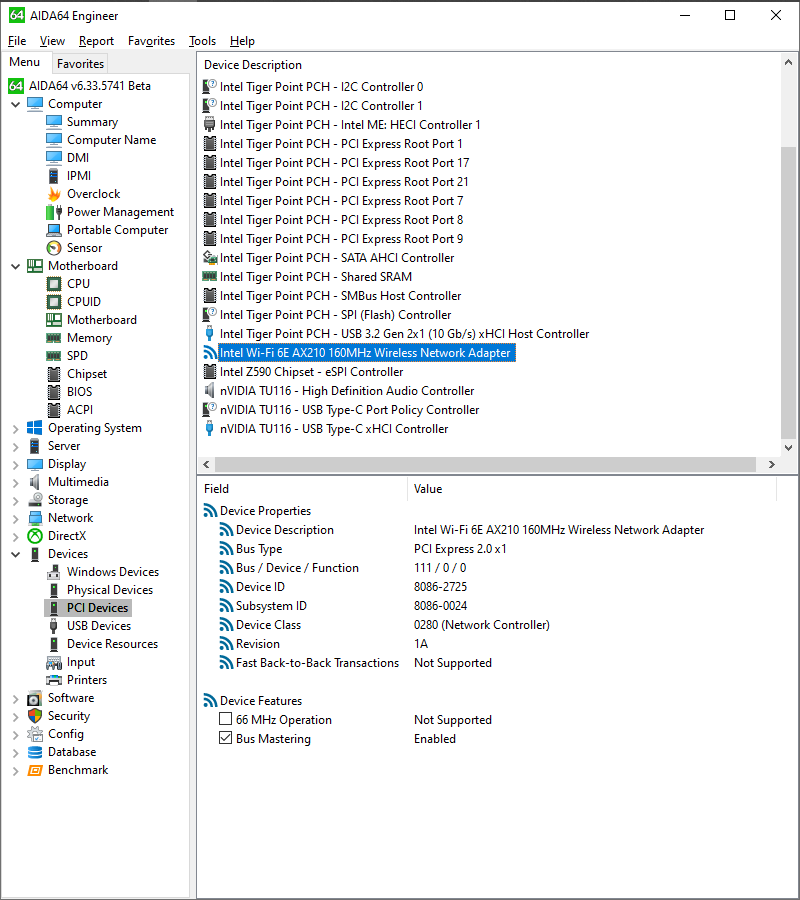This screenshot has width=800, height=900.
Task: Click the Operating System Windows logo icon
Action: click(x=35, y=428)
